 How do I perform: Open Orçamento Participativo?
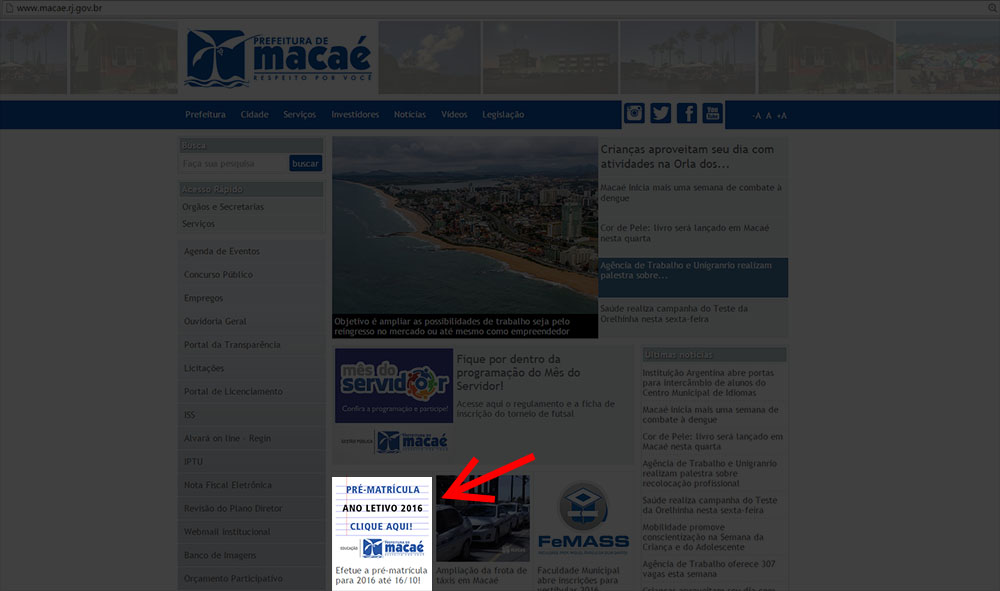233,579
